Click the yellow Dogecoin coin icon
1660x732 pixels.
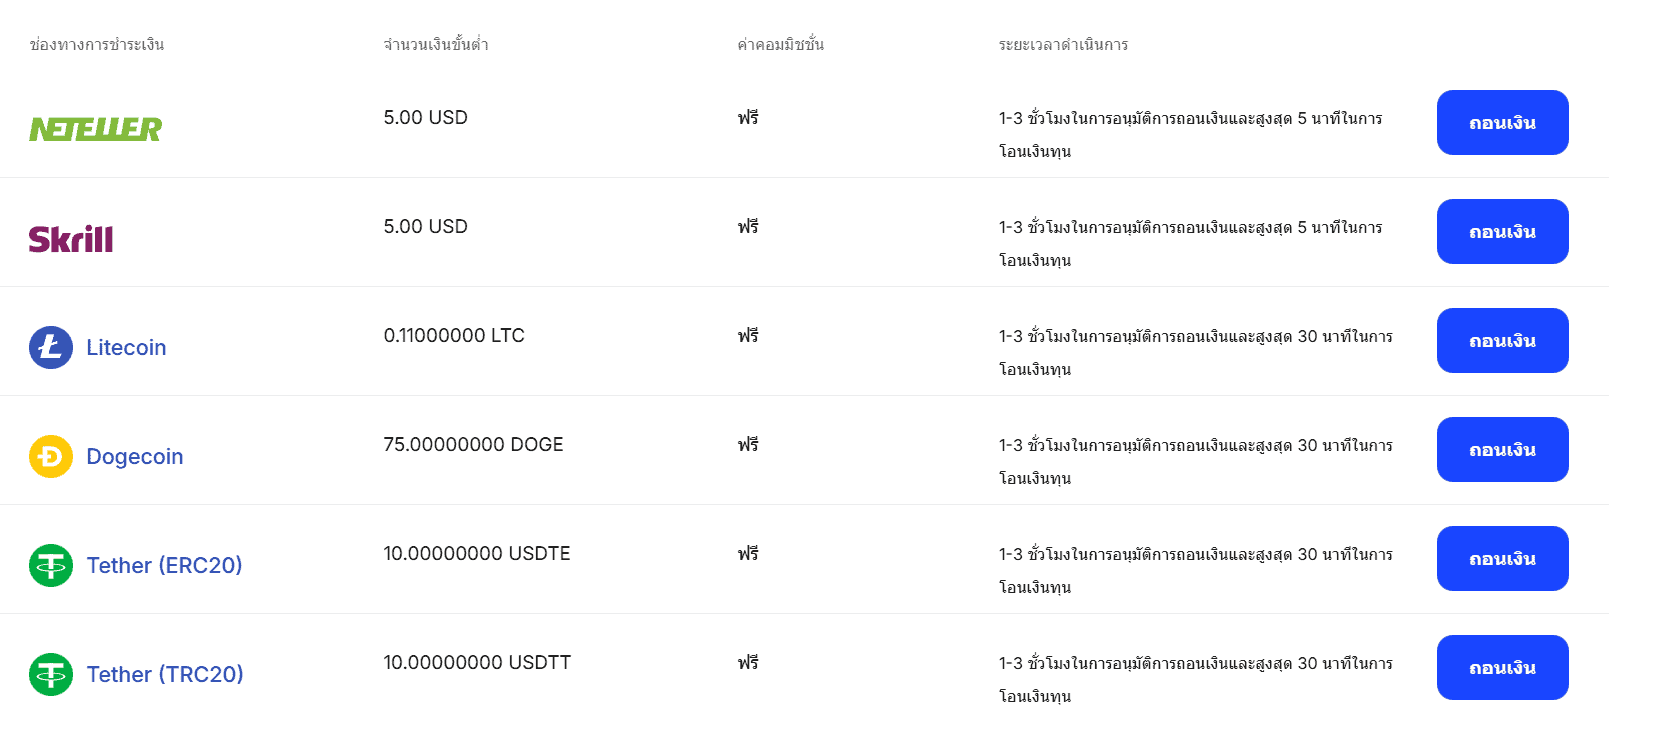[x=51, y=456]
